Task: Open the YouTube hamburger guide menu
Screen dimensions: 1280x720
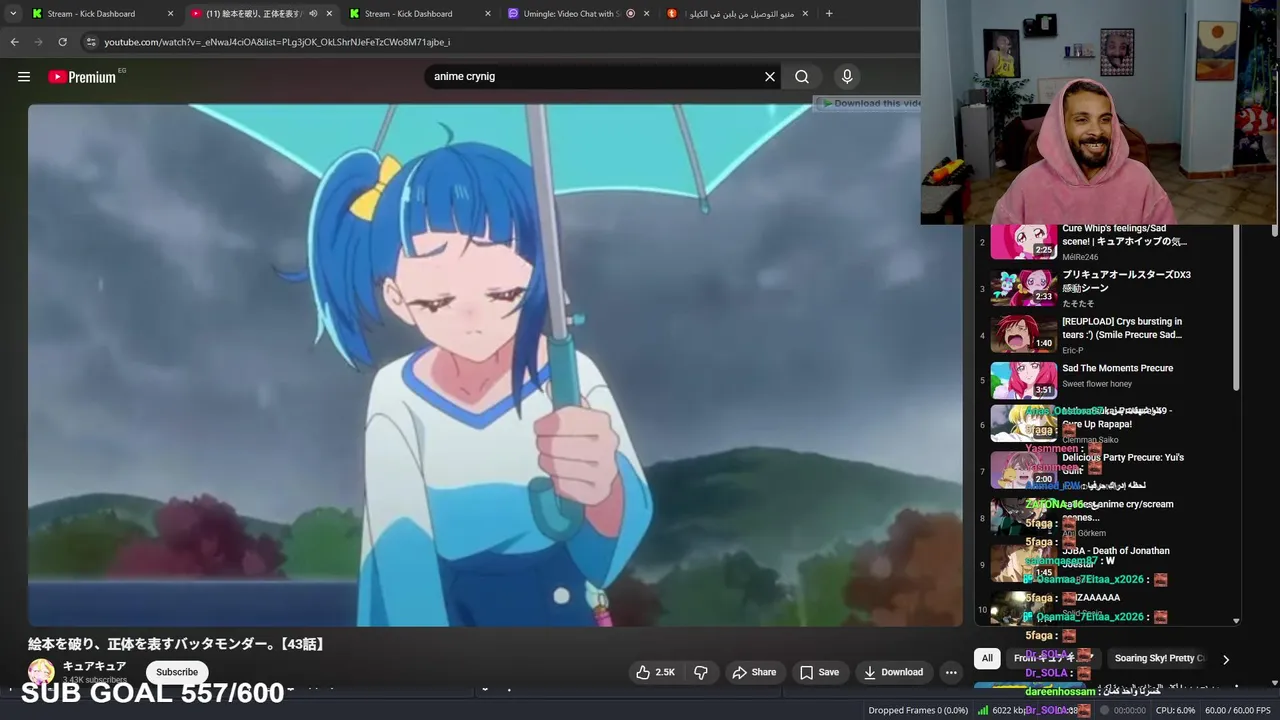Action: tap(24, 77)
